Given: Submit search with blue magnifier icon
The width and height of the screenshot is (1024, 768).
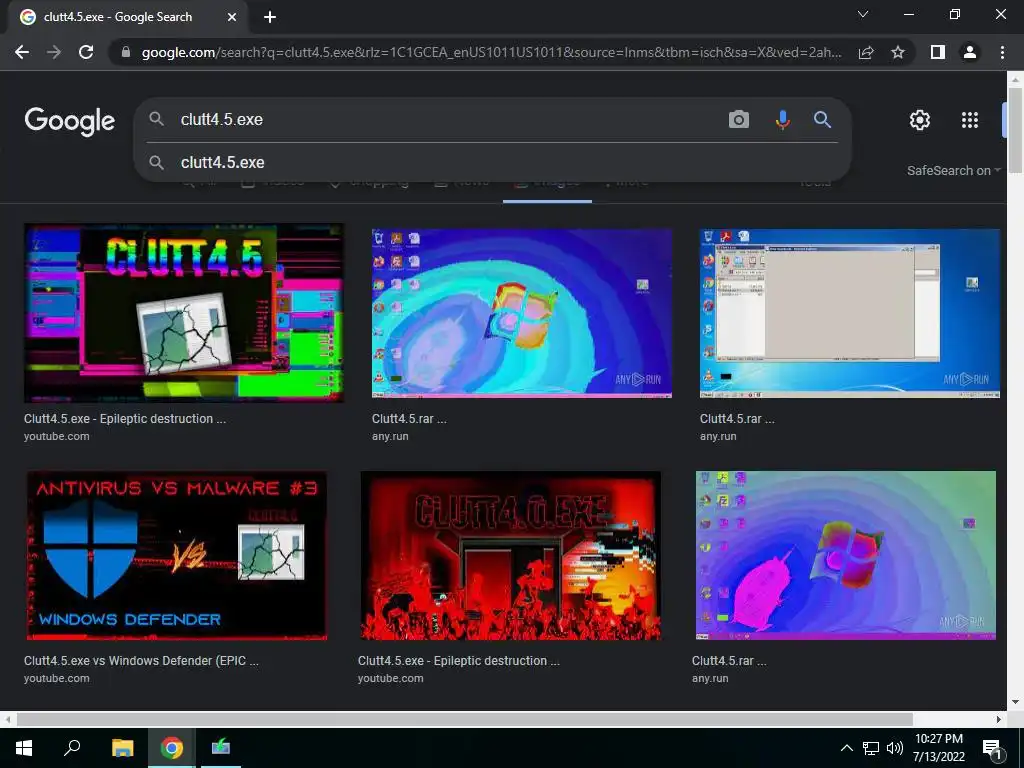Looking at the screenshot, I should [x=822, y=120].
